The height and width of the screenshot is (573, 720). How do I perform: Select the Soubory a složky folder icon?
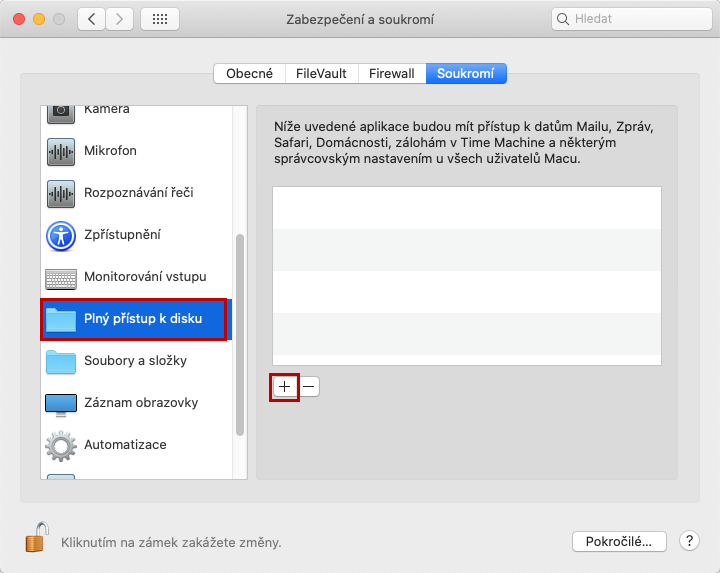tap(61, 361)
